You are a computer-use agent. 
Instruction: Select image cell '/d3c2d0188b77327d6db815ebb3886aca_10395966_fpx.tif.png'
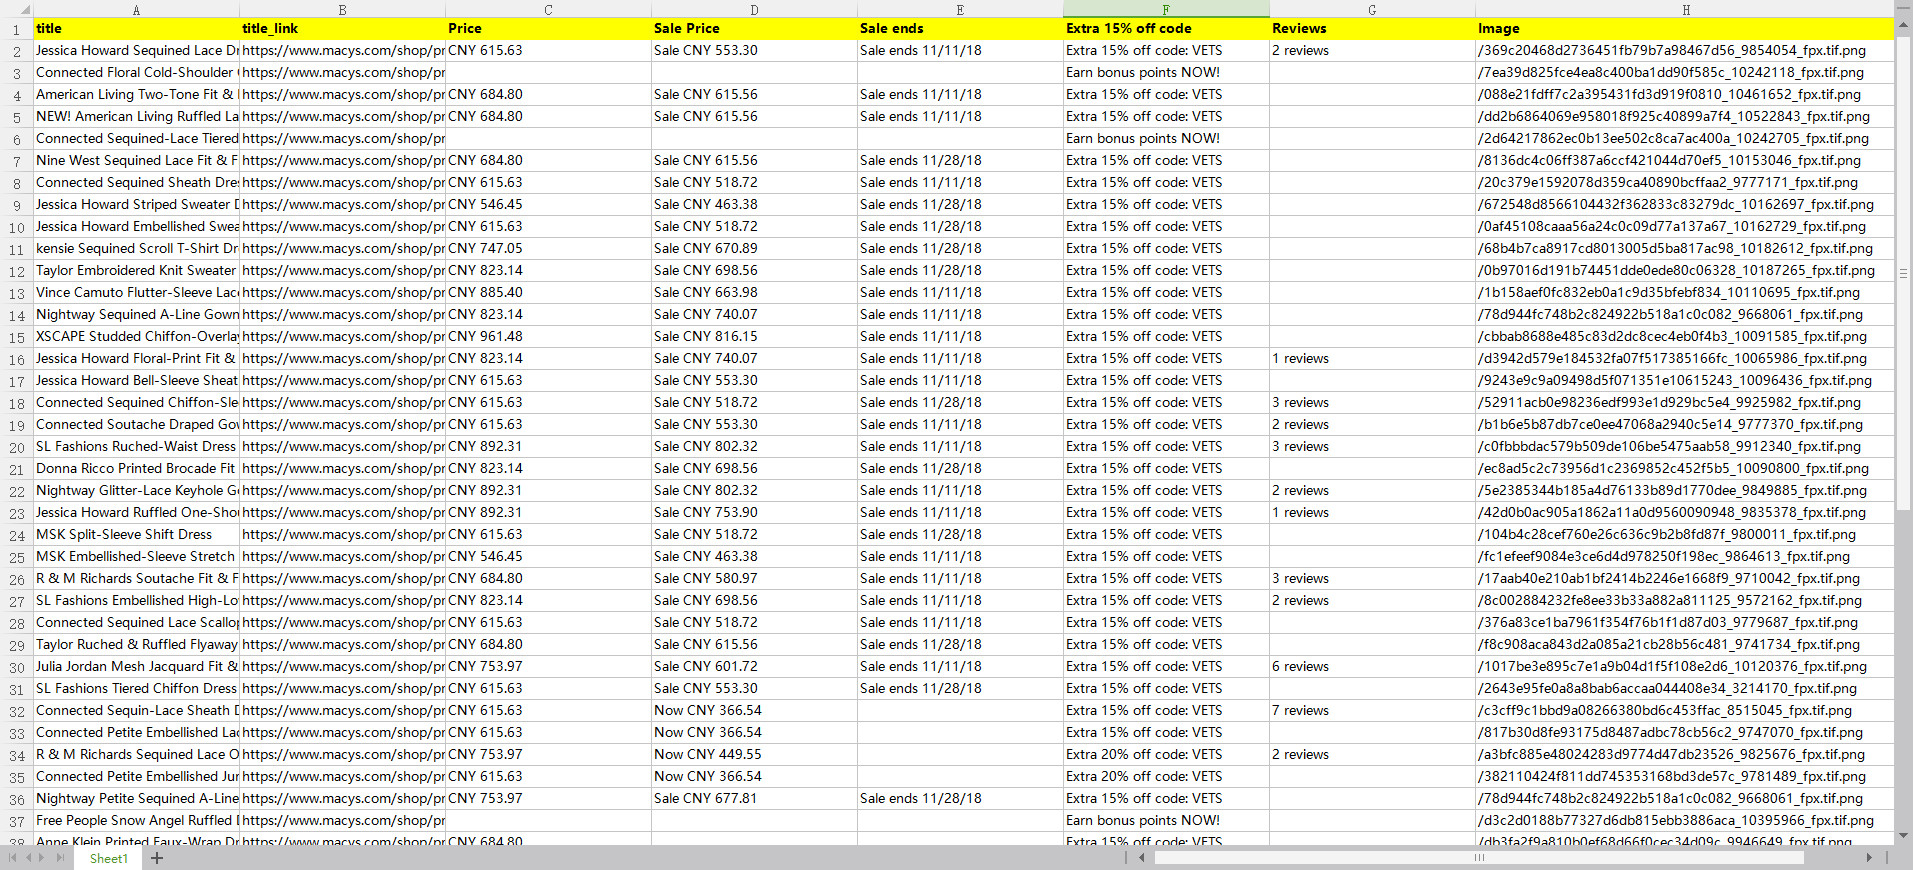tap(1685, 821)
